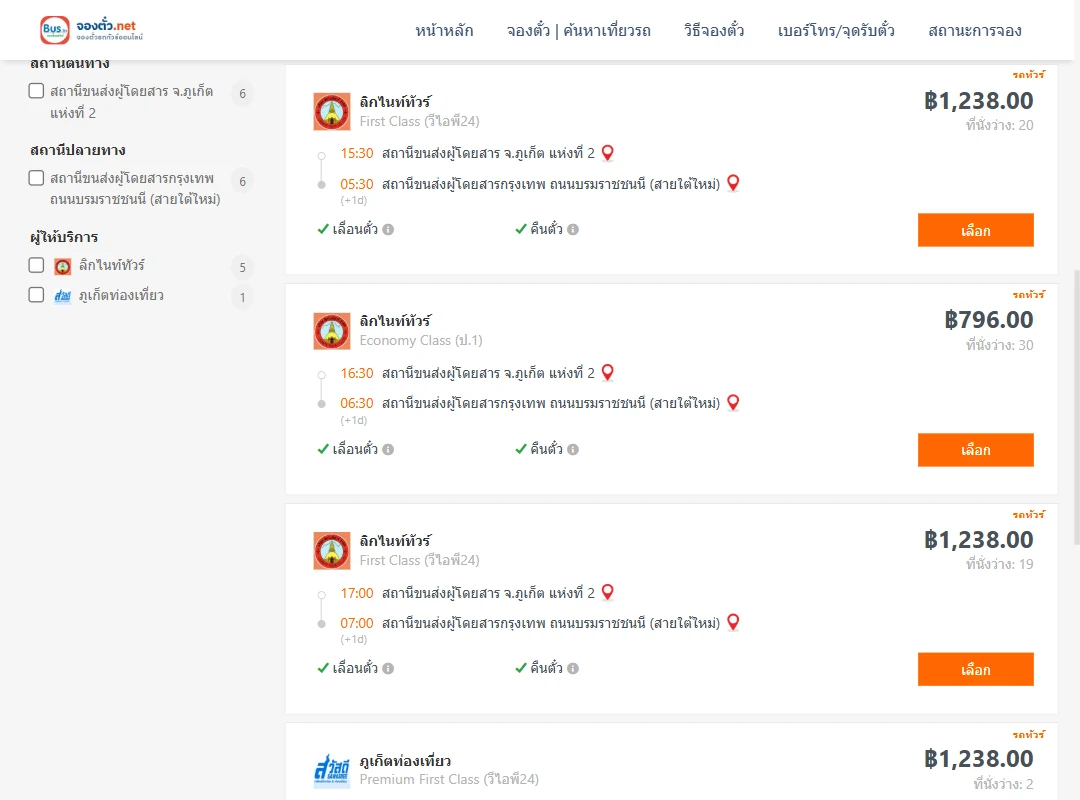Open วิธีจองตั๋ว in the top navigation
Image resolution: width=1080 pixels, height=800 pixels.
pos(714,31)
